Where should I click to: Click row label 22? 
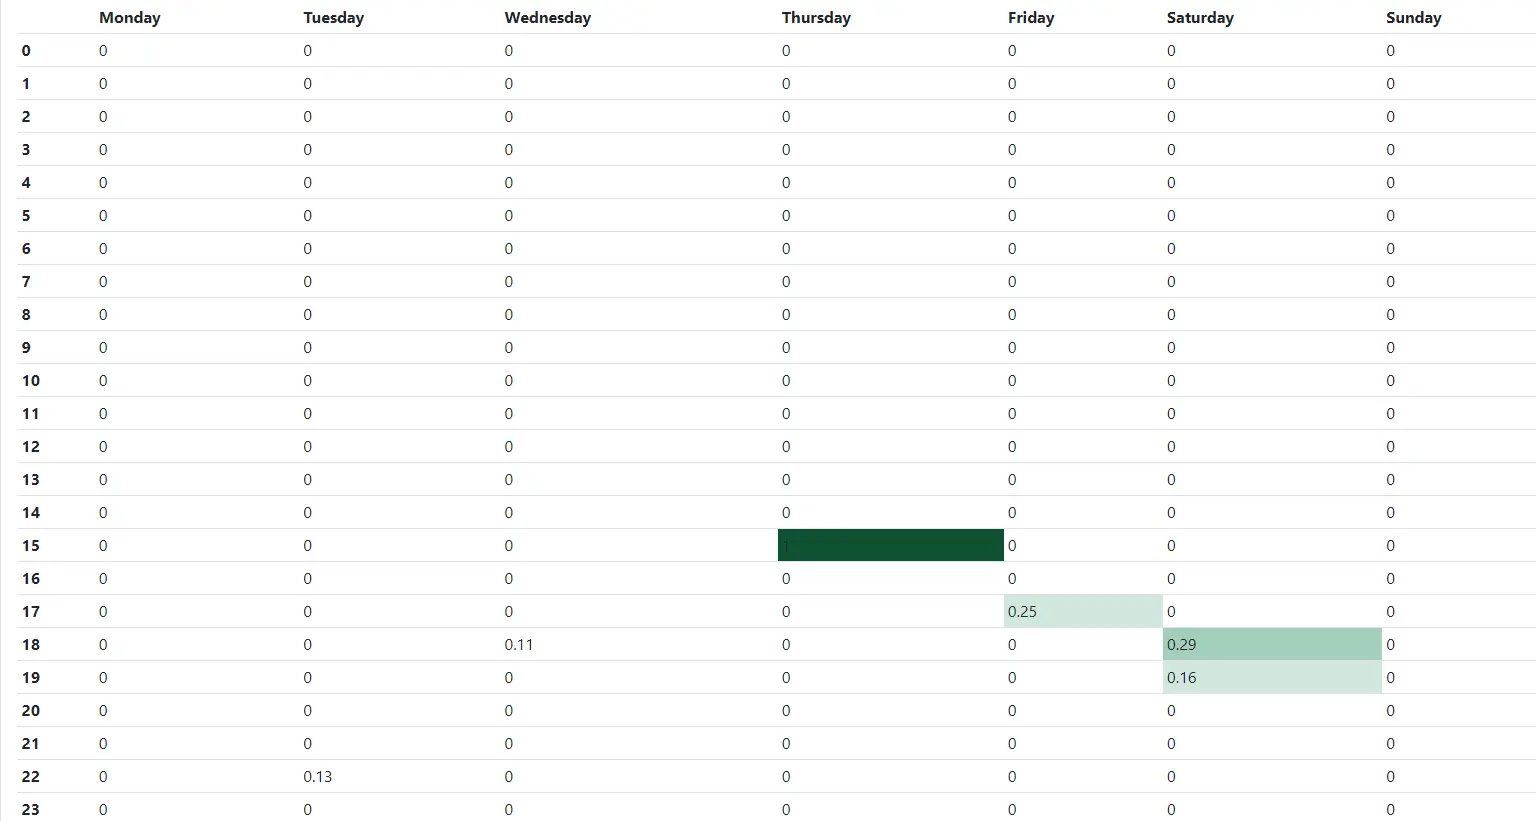click(x=31, y=777)
